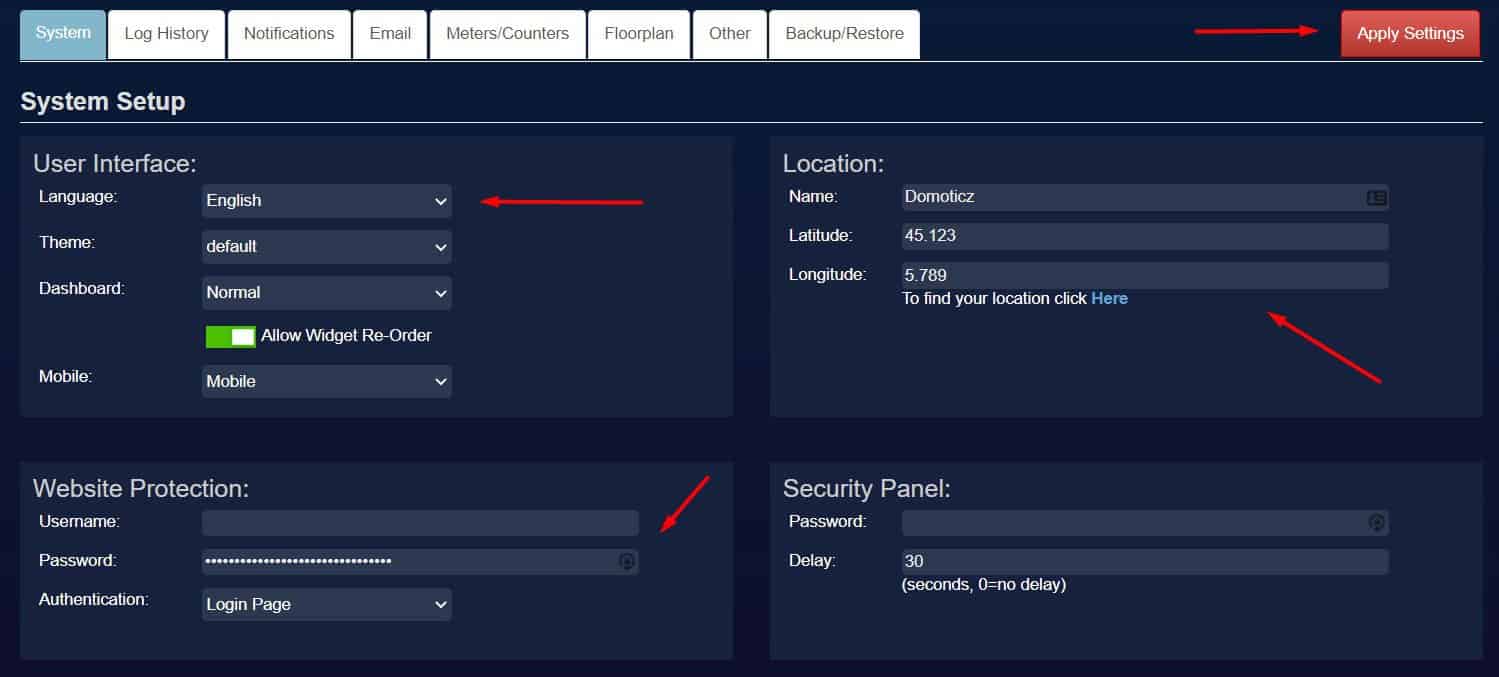1499x677 pixels.
Task: Select the Floorplan tab
Action: [x=638, y=33]
